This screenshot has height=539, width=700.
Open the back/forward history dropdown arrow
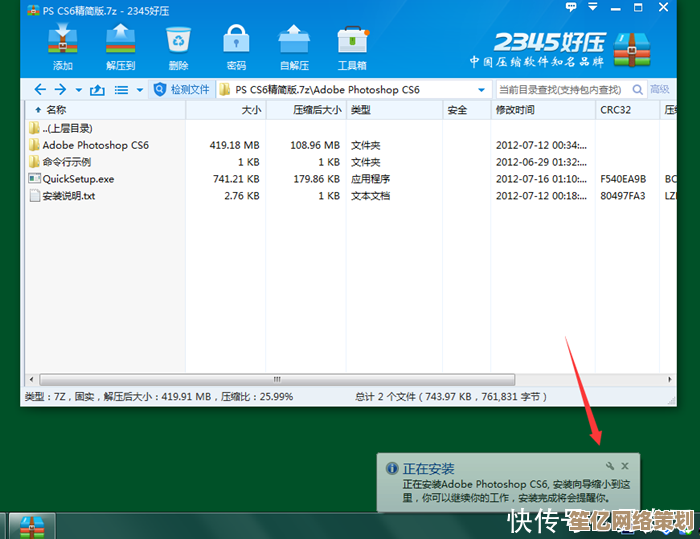(77, 90)
